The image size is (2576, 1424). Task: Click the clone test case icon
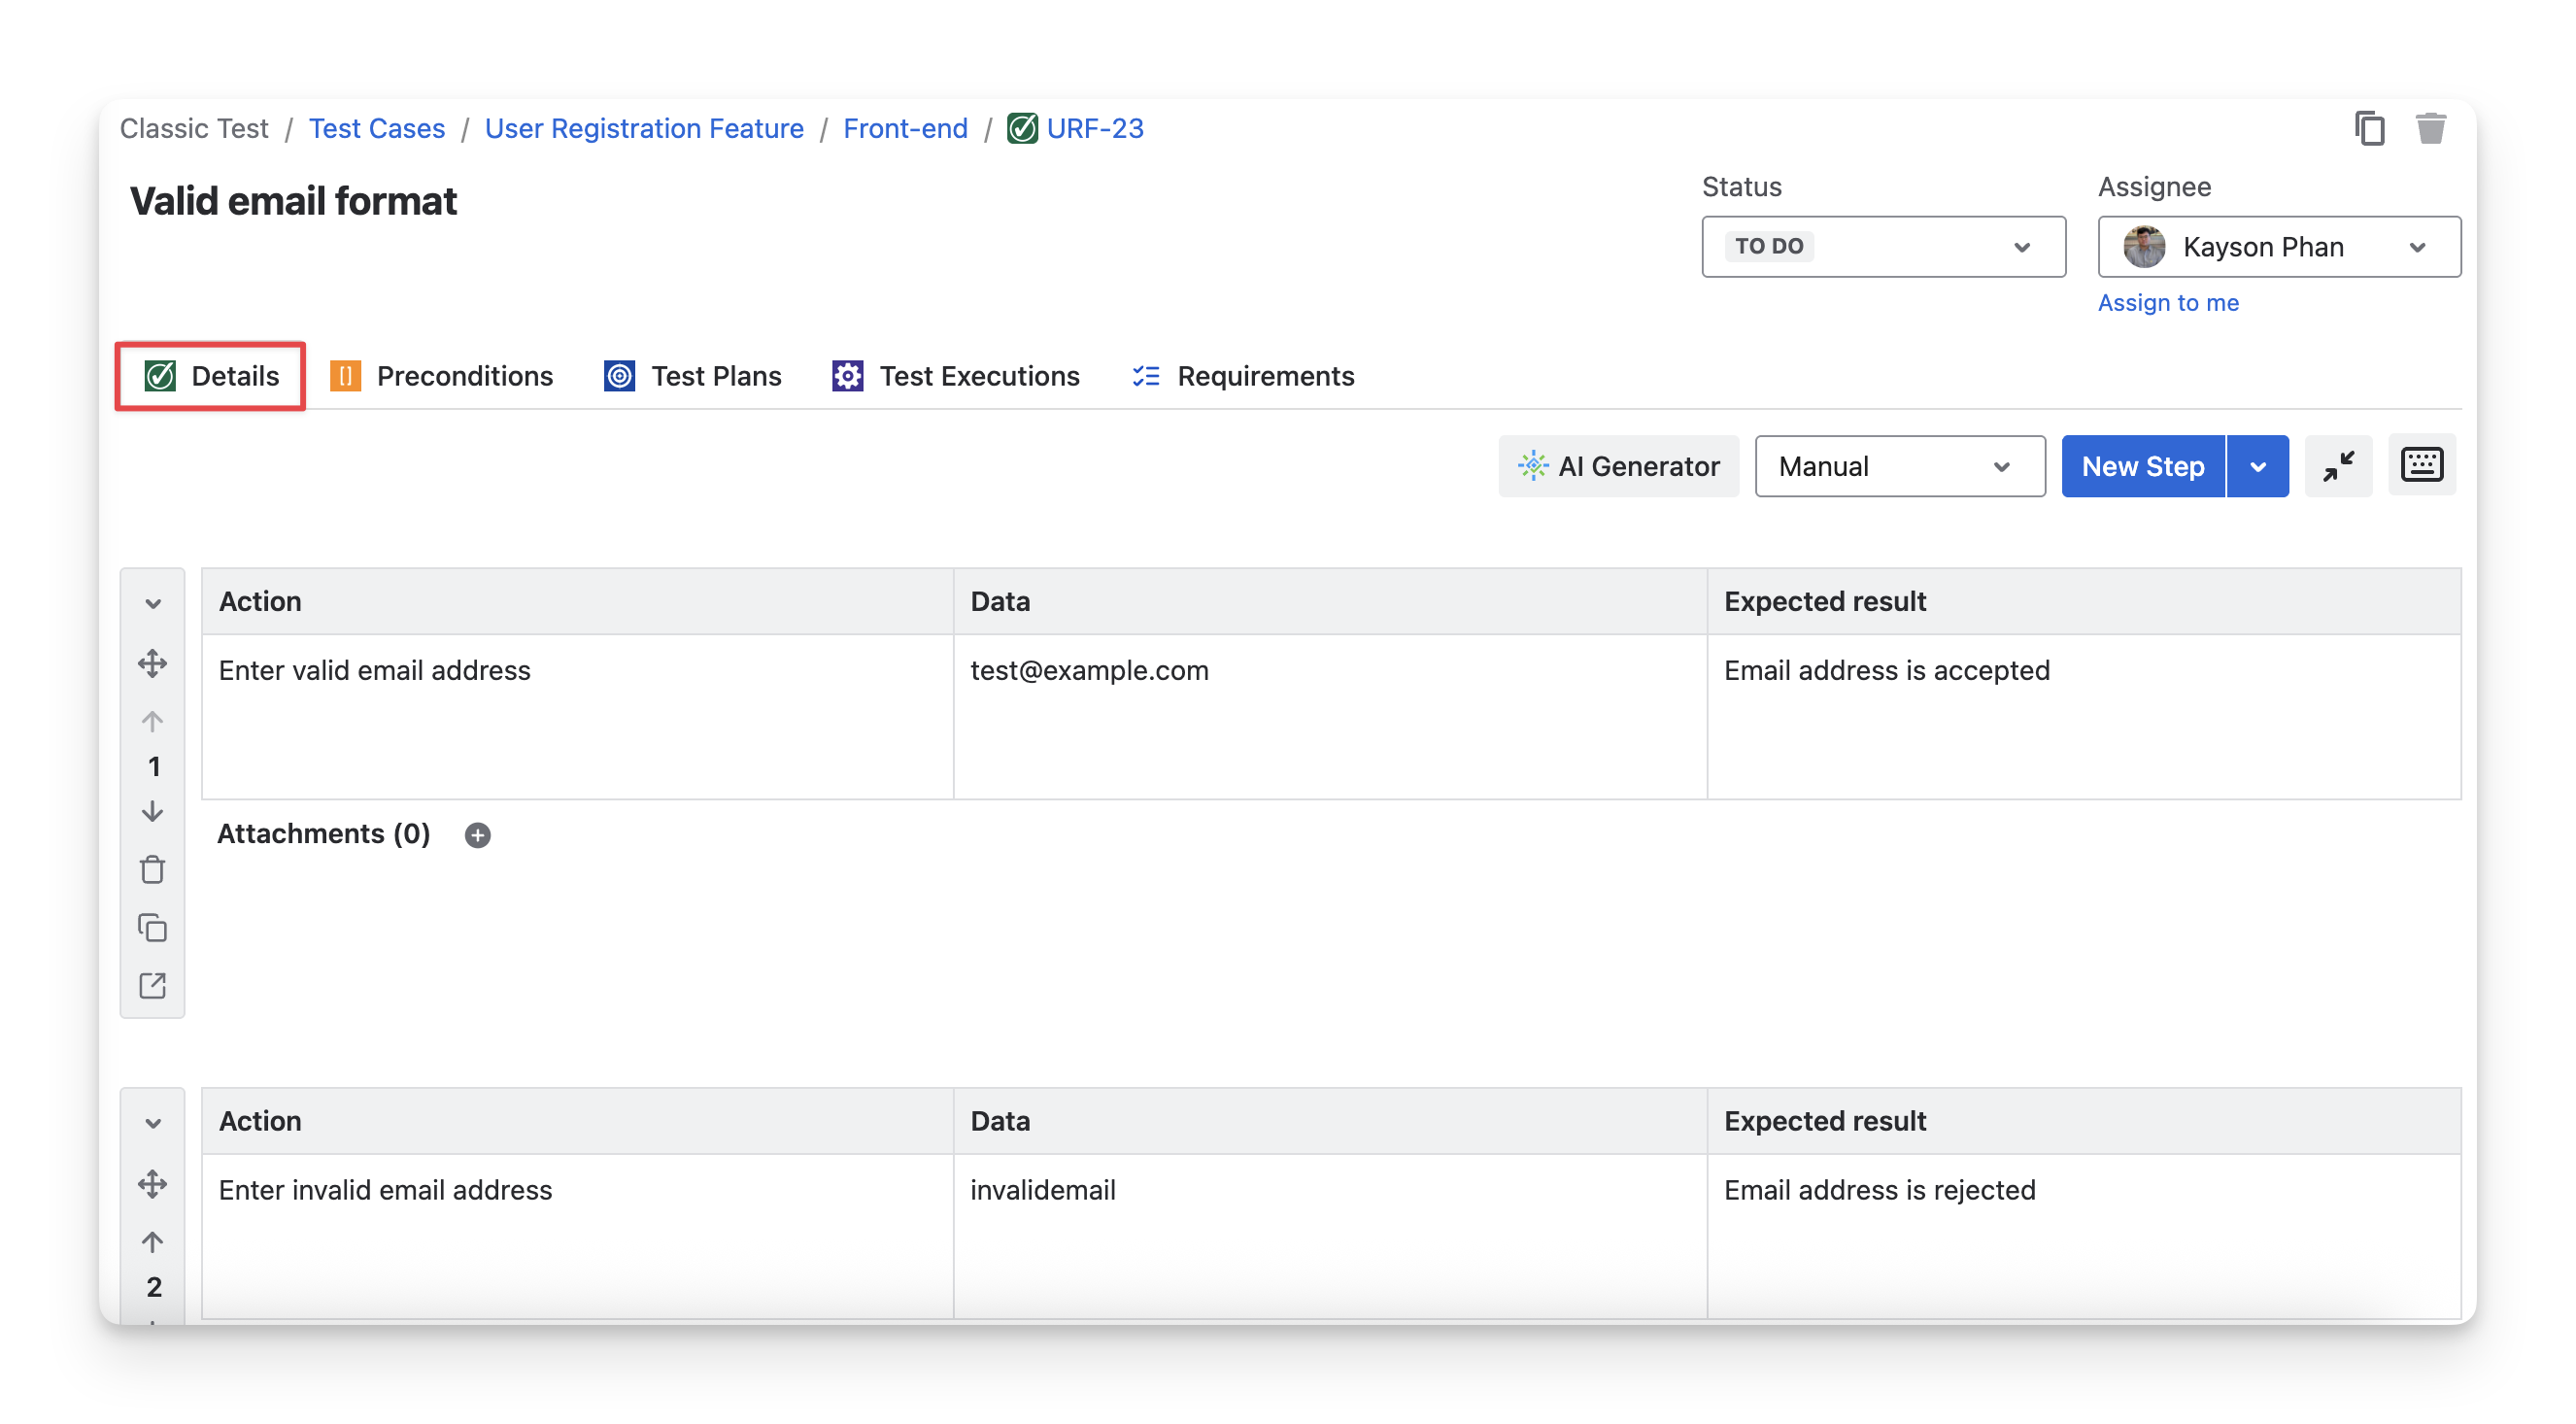2369,129
